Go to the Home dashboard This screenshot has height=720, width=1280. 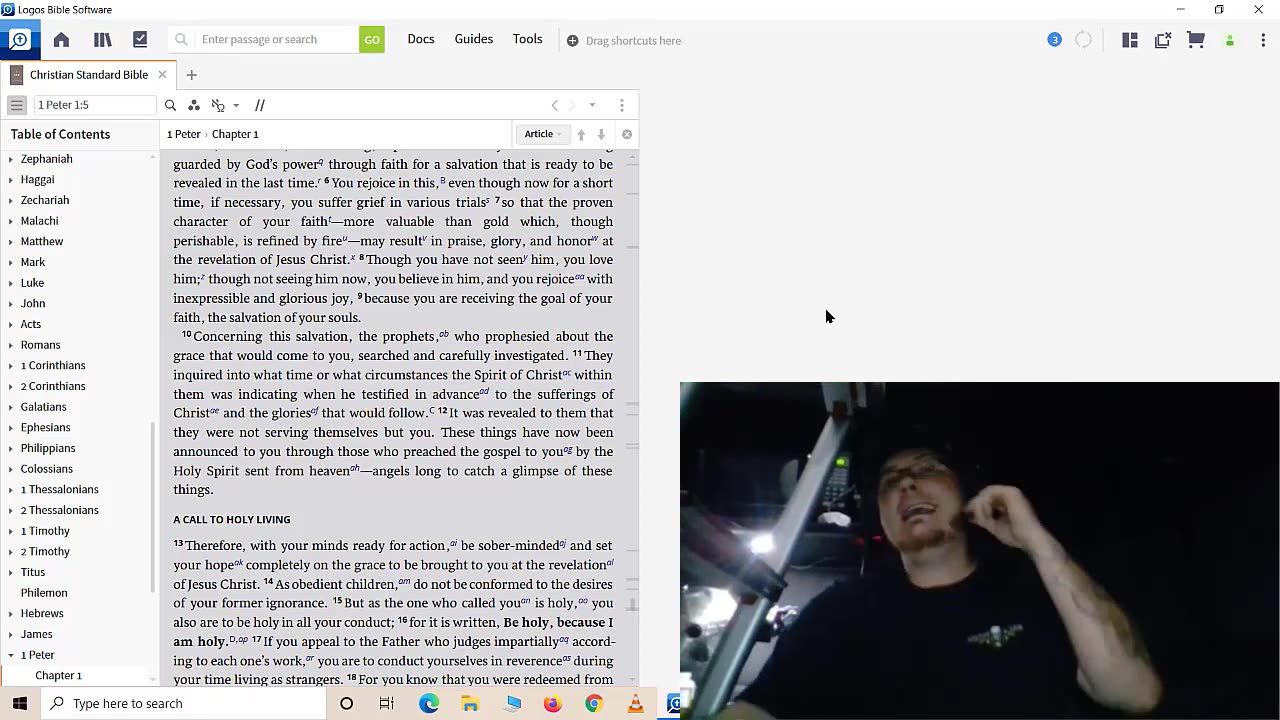pos(61,40)
